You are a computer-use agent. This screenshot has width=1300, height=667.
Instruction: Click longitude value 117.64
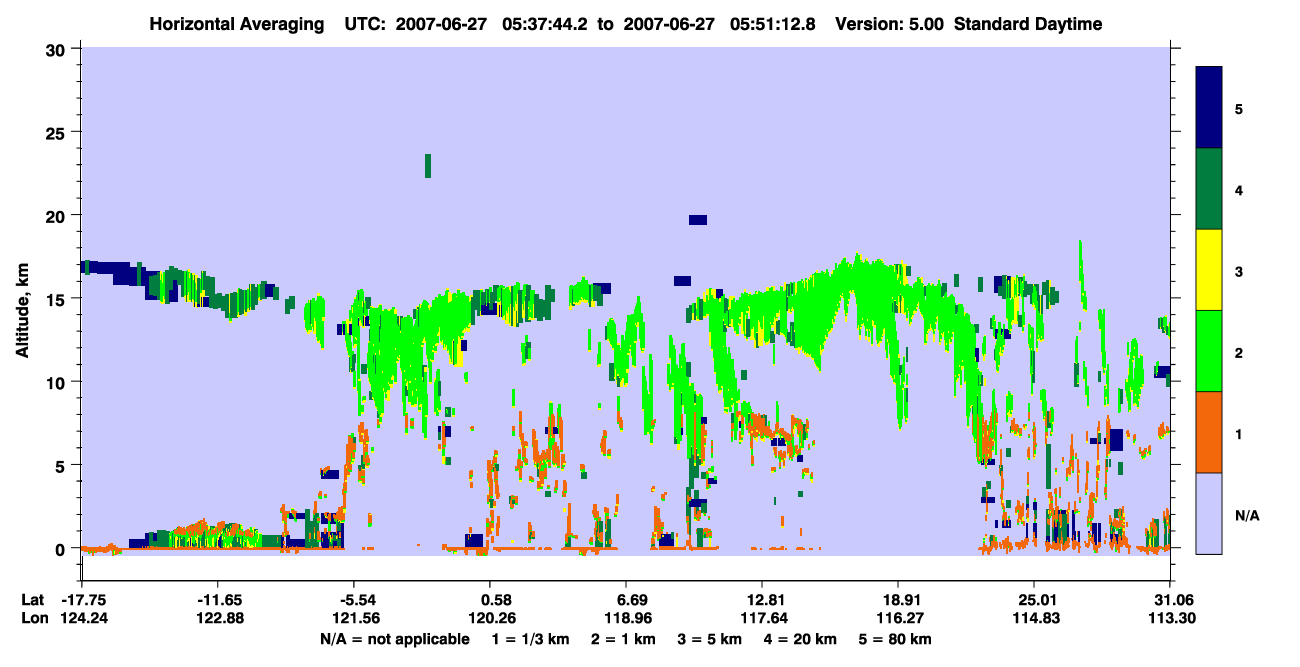pos(763,618)
